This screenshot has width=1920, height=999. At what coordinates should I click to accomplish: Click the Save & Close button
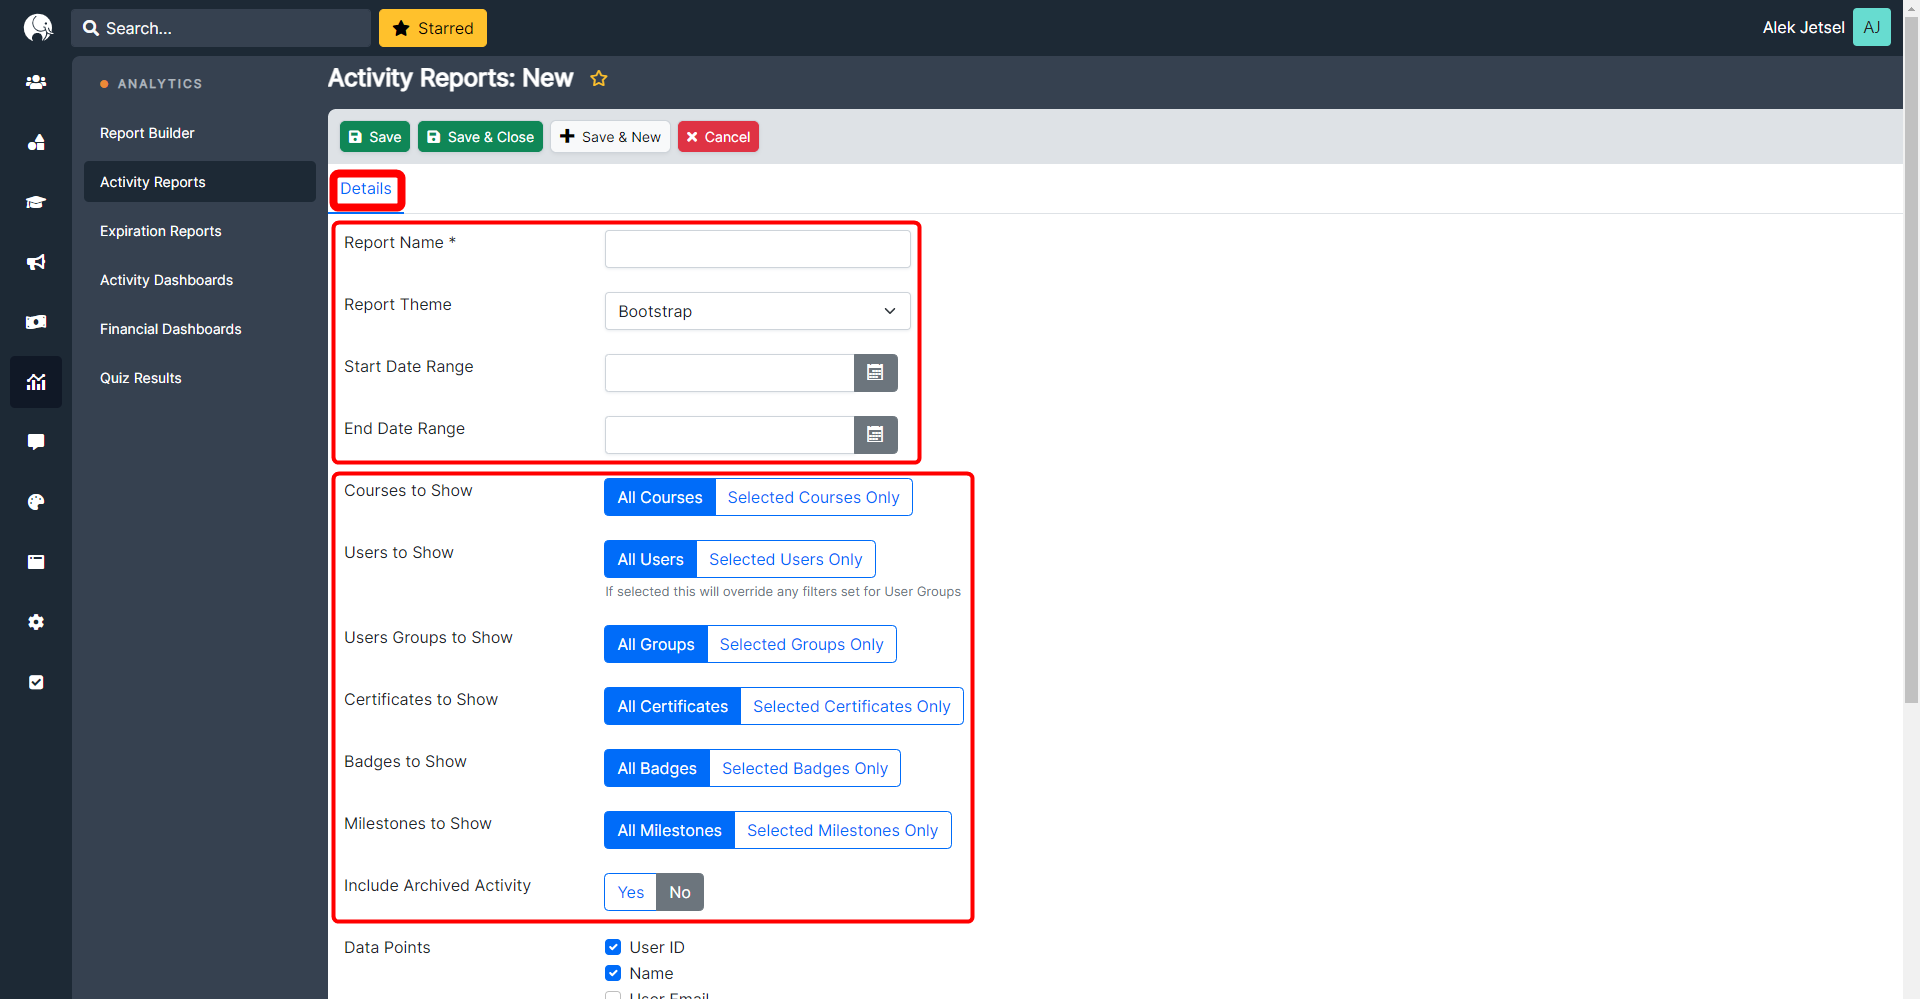coord(480,136)
